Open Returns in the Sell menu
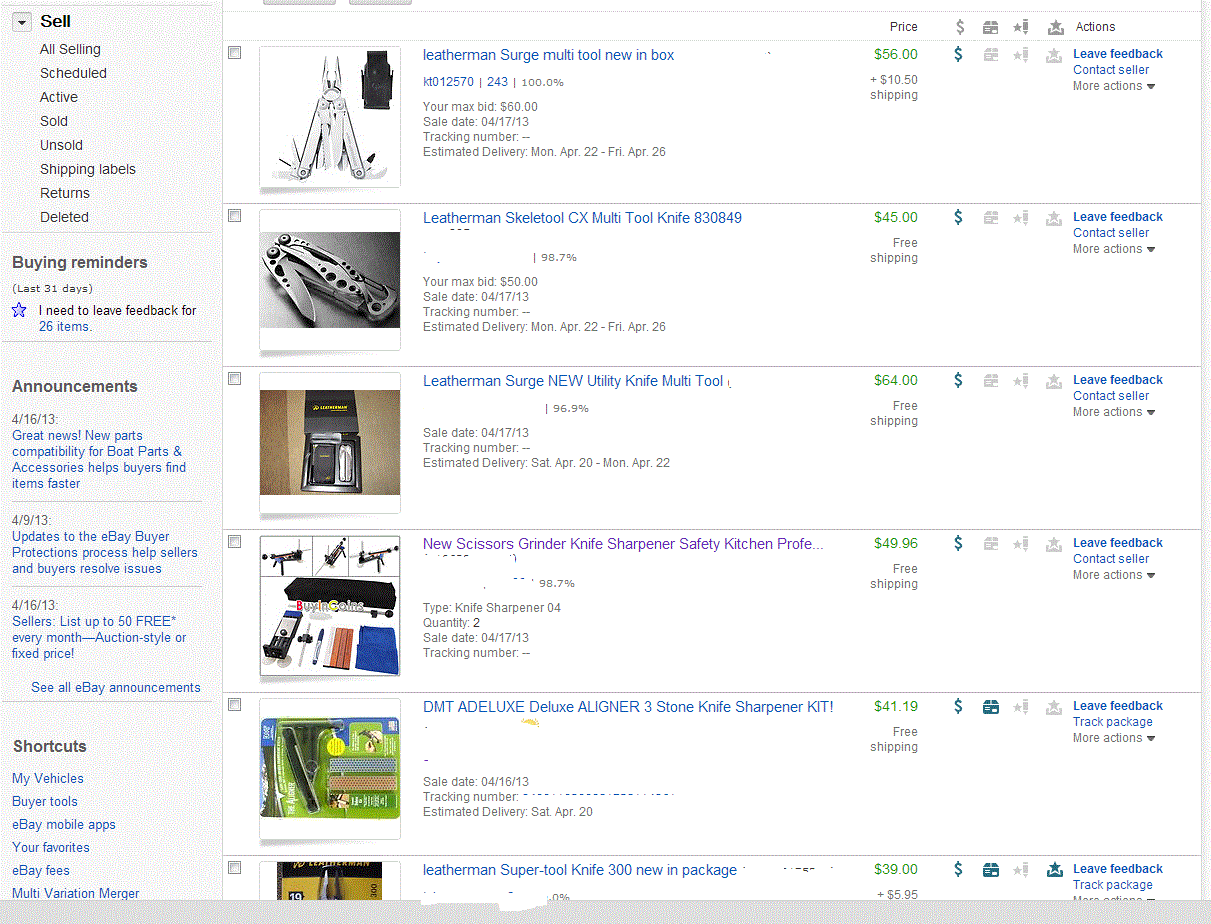The height and width of the screenshot is (924, 1211). coord(65,193)
